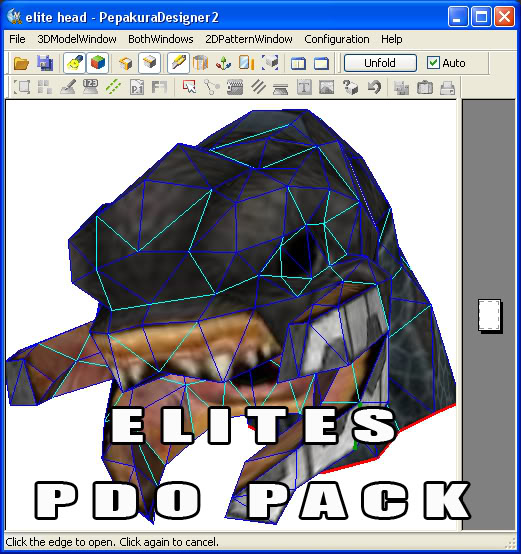Click the yellow folder Open file icon

21,63
